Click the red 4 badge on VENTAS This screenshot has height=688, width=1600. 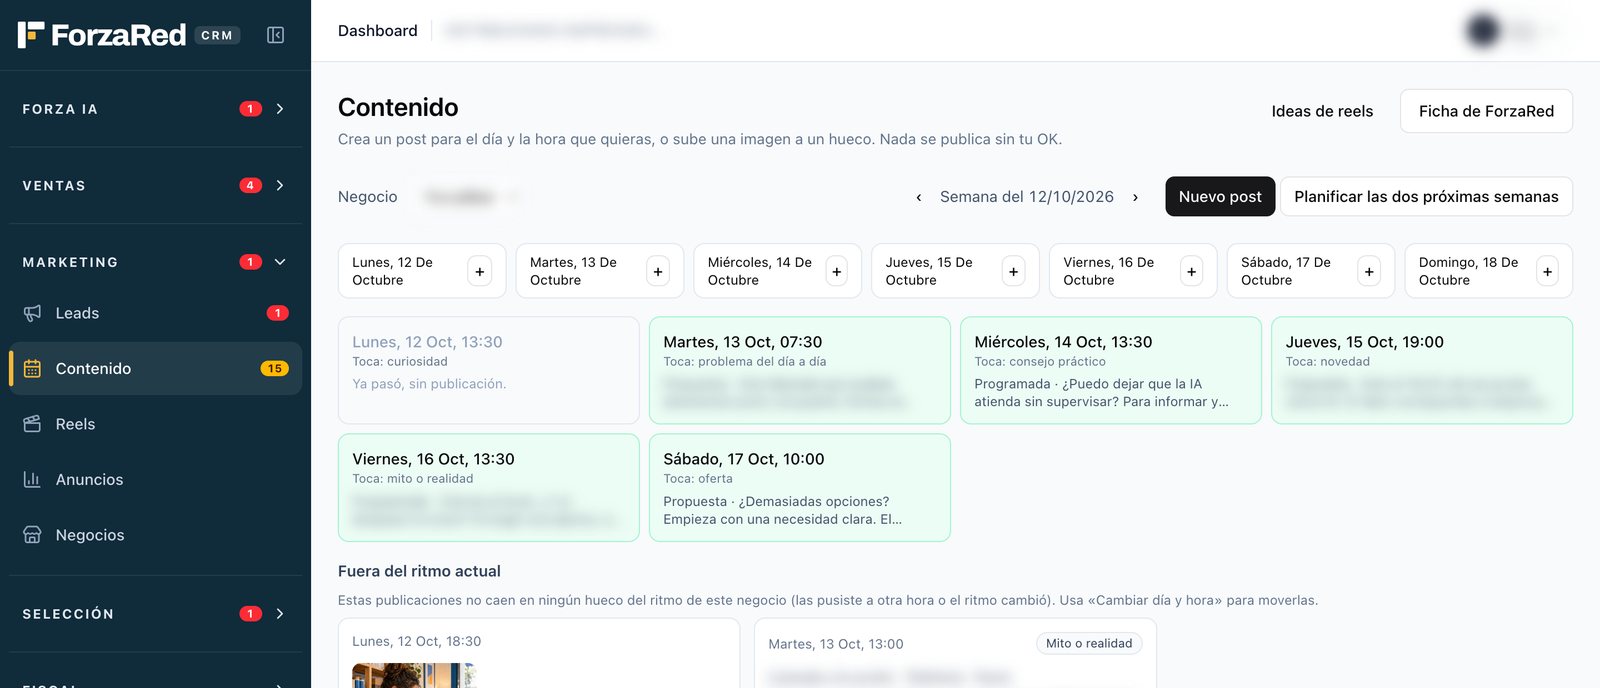coord(250,185)
